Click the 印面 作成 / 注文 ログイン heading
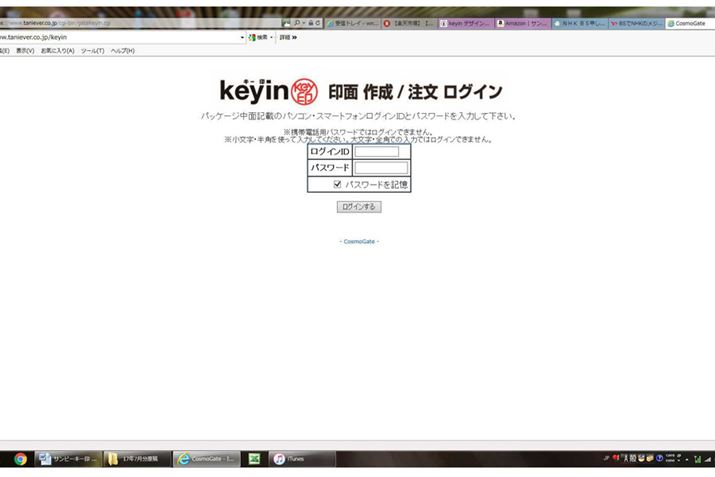 tap(415, 92)
